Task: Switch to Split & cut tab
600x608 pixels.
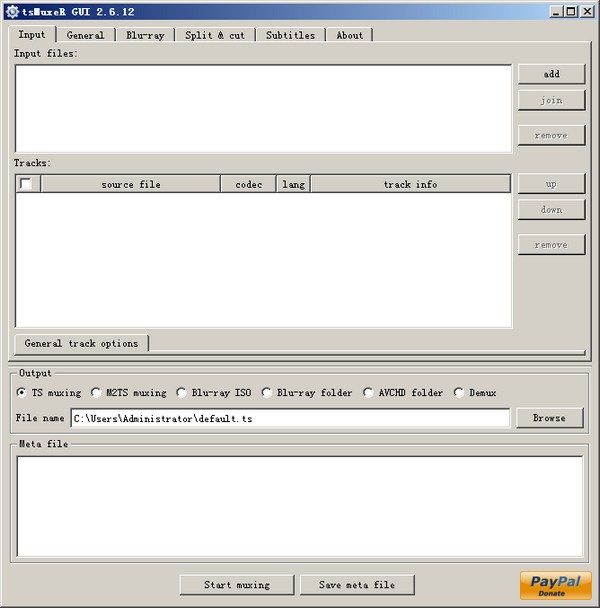Action: click(x=215, y=35)
